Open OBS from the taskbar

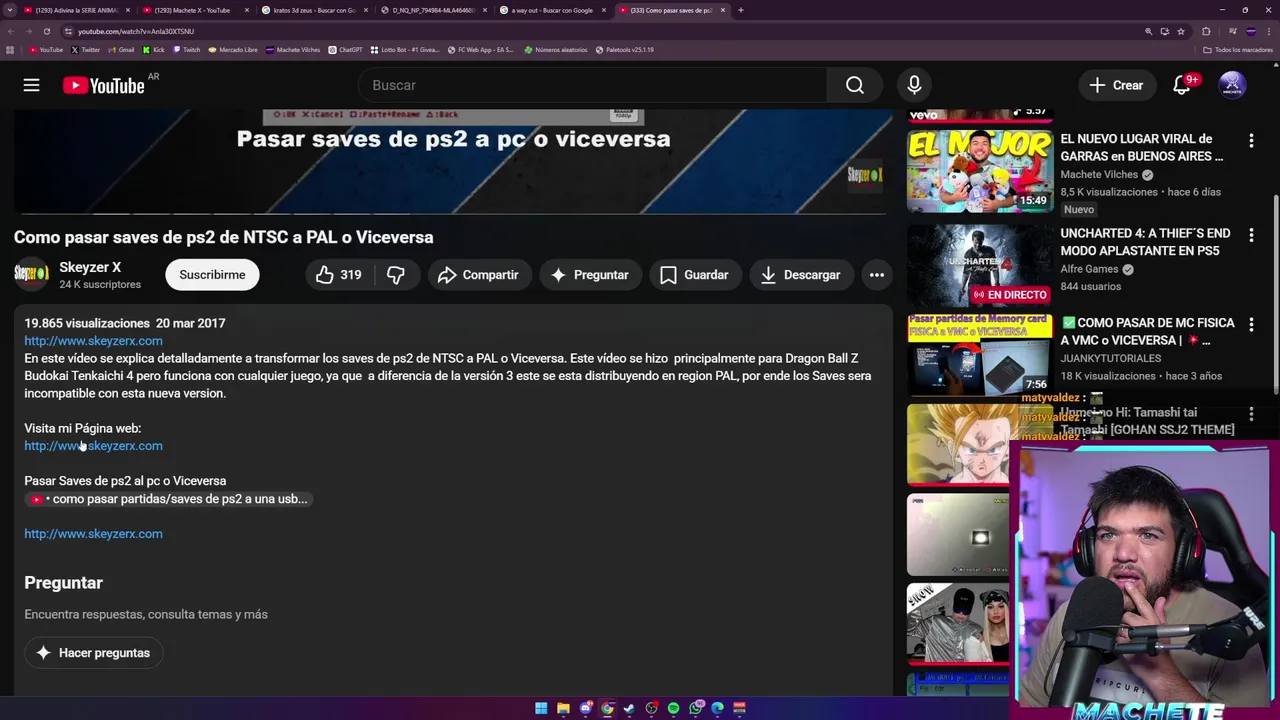(651, 708)
